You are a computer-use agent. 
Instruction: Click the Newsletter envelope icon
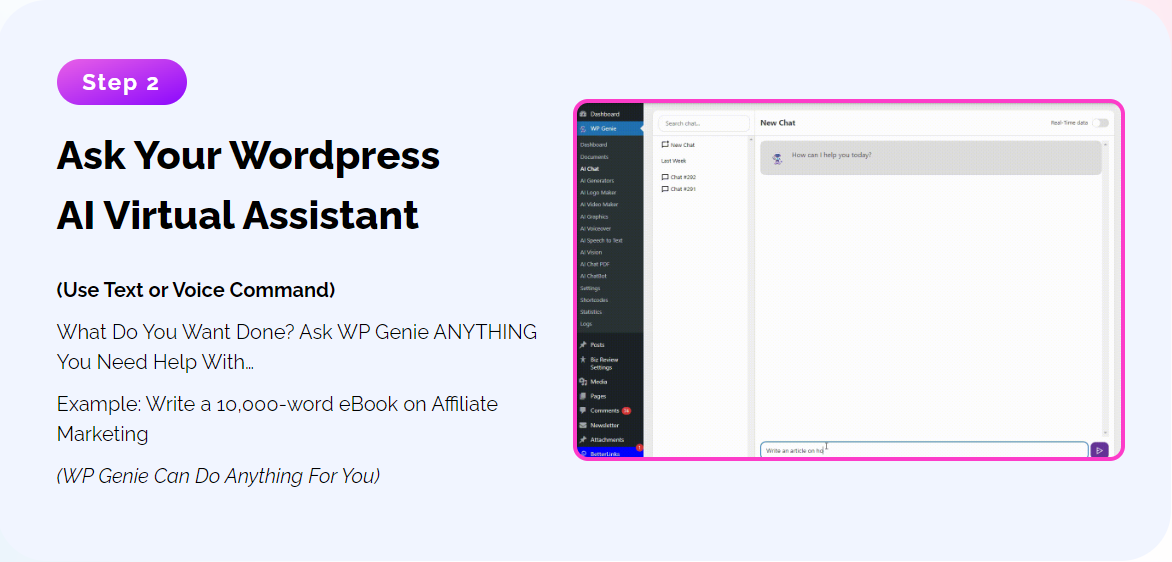pos(583,425)
